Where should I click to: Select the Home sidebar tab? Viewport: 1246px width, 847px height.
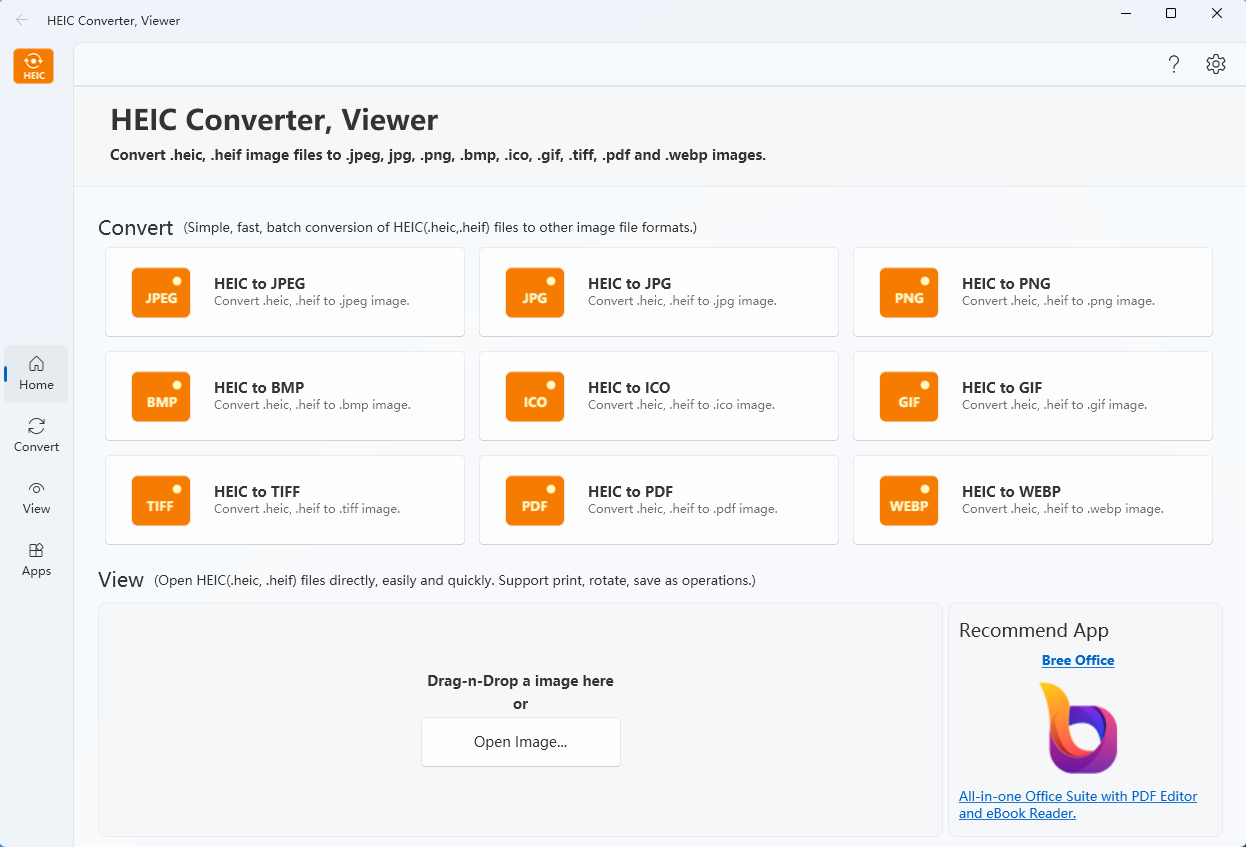(36, 373)
